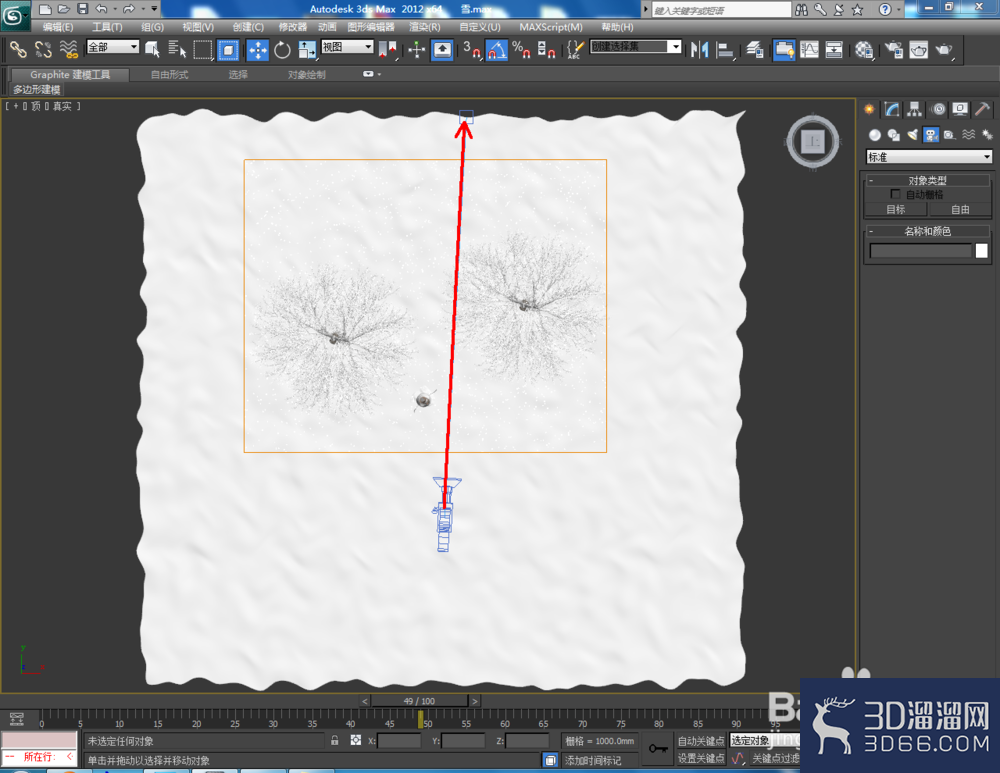Toggle the Window/Crossing selection mode

tap(228, 49)
